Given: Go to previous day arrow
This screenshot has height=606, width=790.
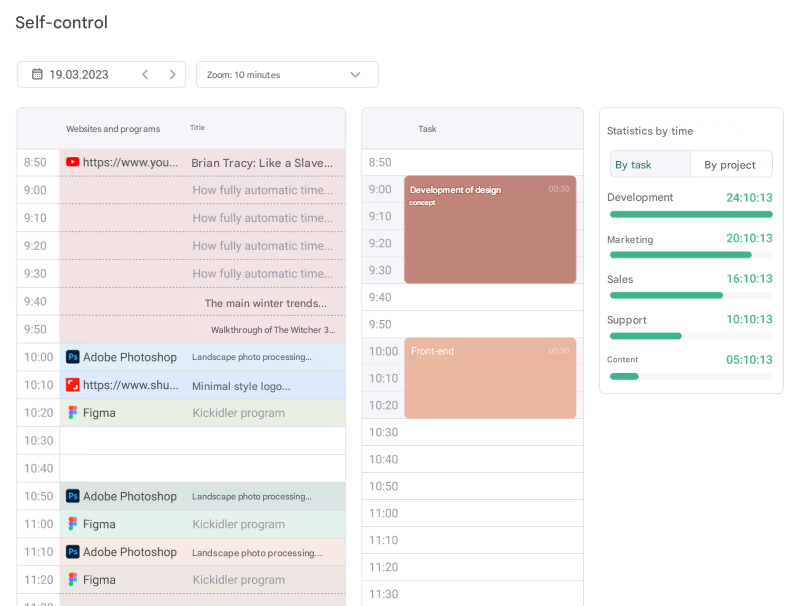Looking at the screenshot, I should coord(145,75).
